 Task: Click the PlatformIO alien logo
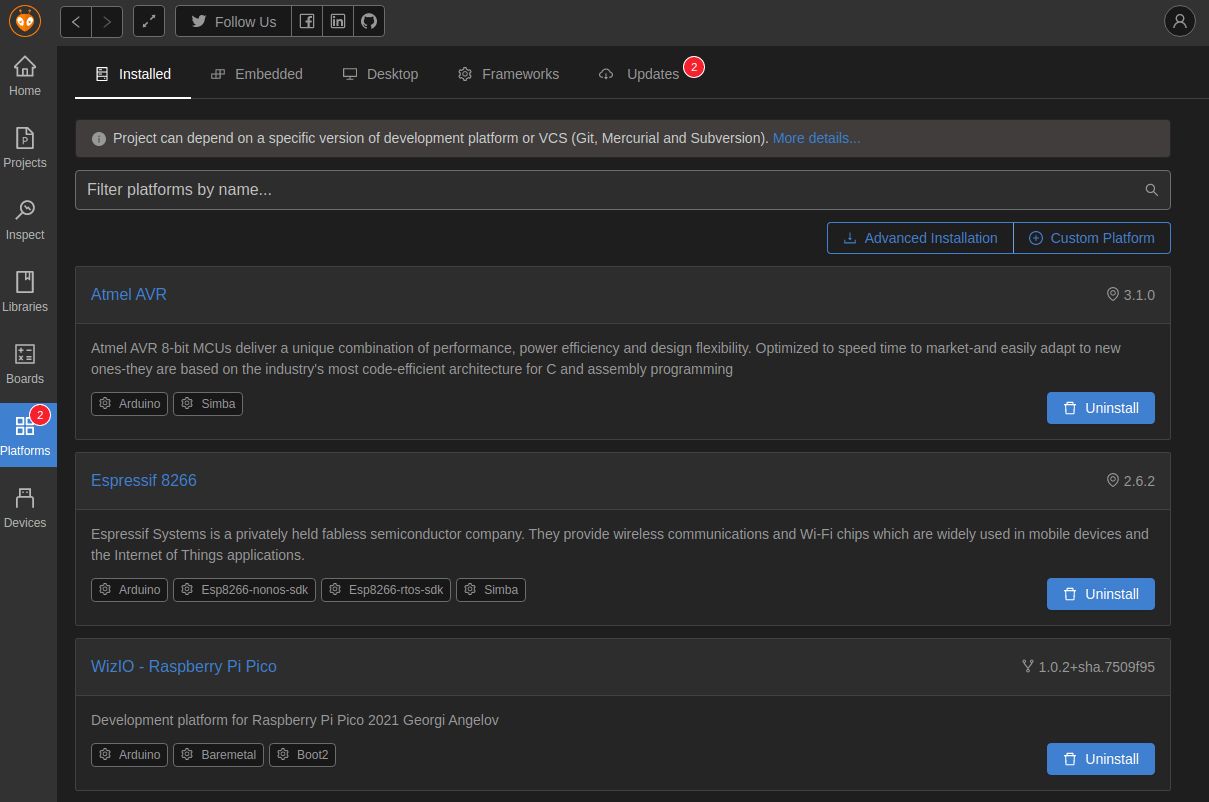pyautogui.click(x=25, y=21)
